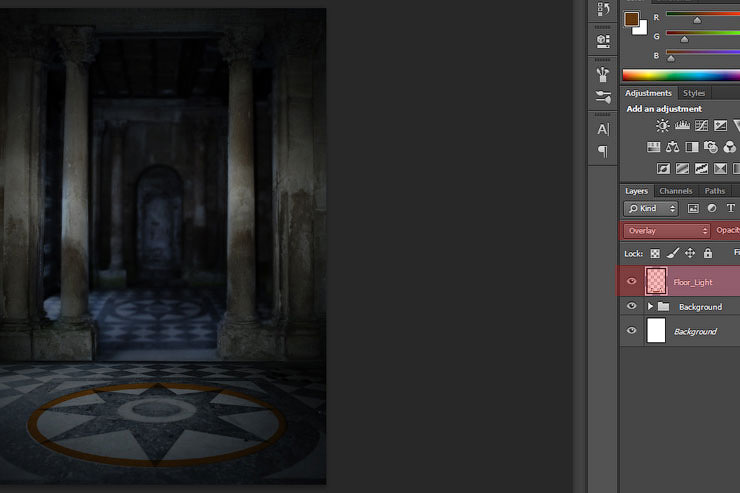Screen dimensions: 740x493
Task: Click the lock transparent pixels icon
Action: (655, 254)
